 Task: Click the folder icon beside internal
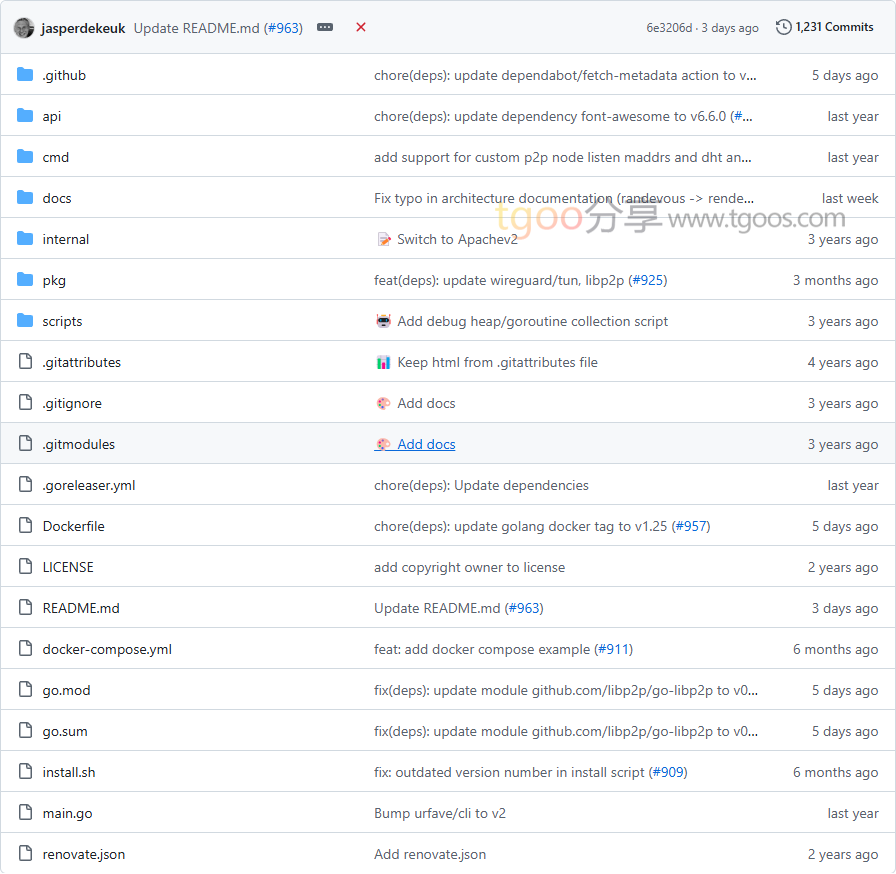point(25,239)
